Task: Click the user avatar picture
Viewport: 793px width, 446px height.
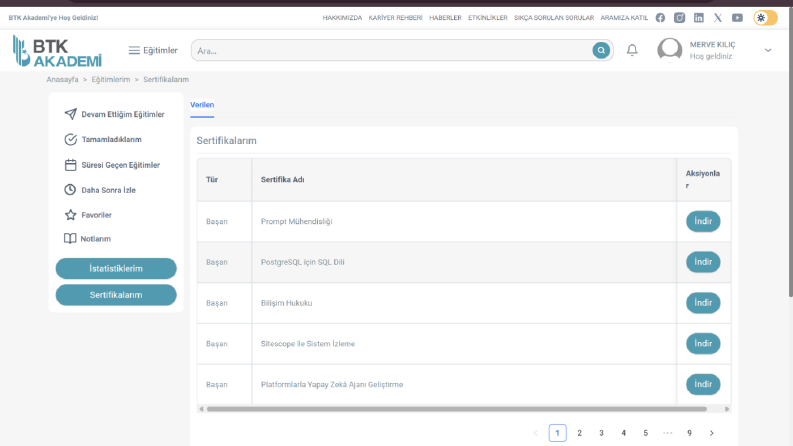Action: (670, 50)
